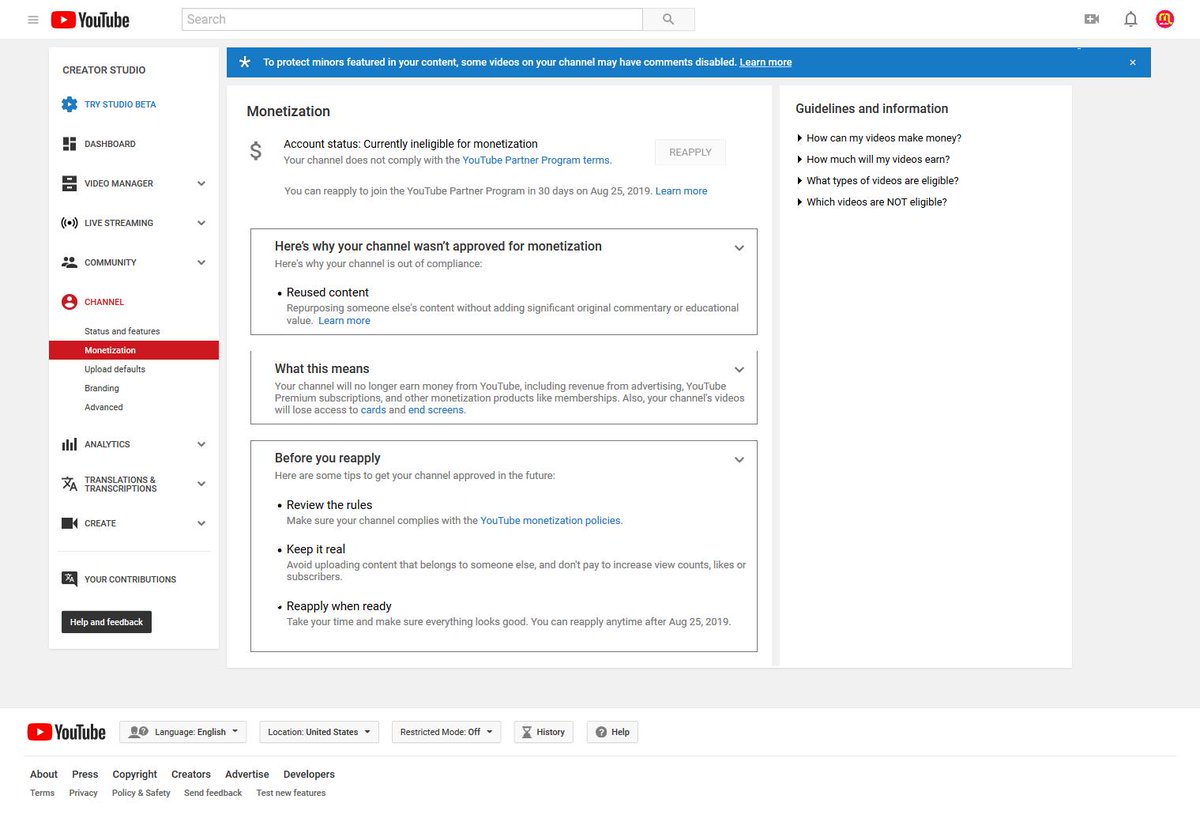Expand 'How much will my videos earn?'

(x=873, y=159)
